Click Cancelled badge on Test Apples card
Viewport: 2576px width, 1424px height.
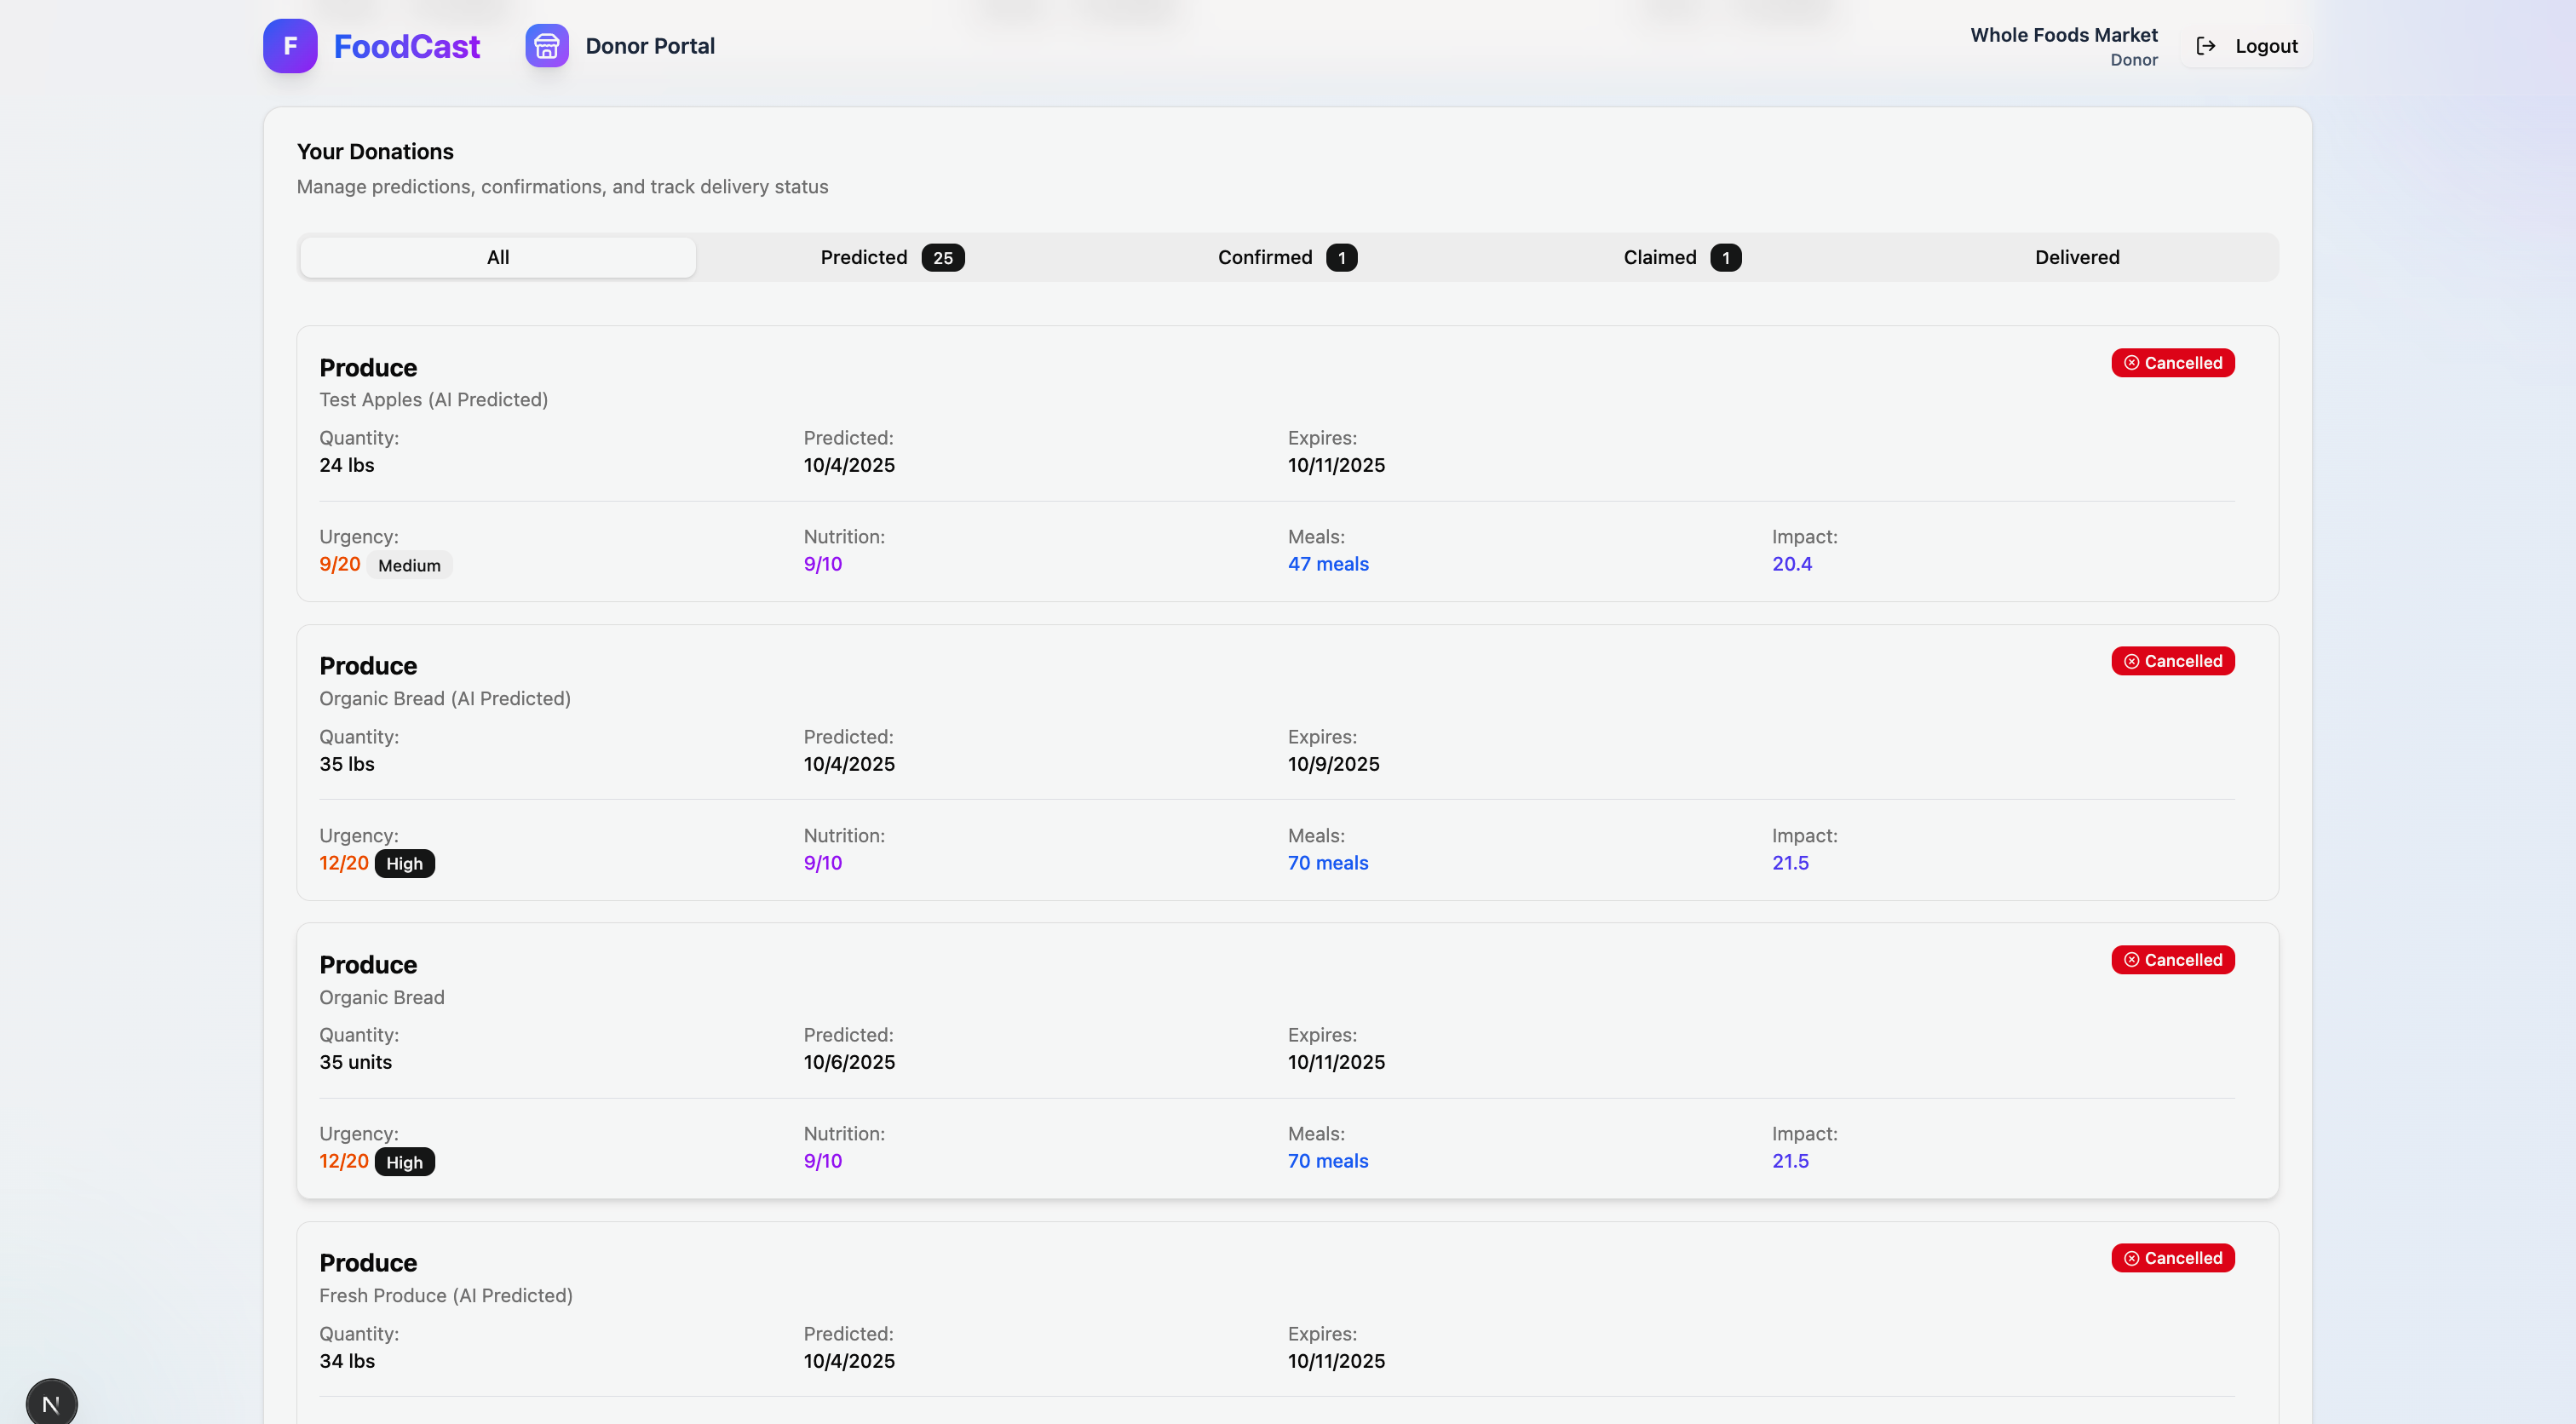[x=2172, y=363]
